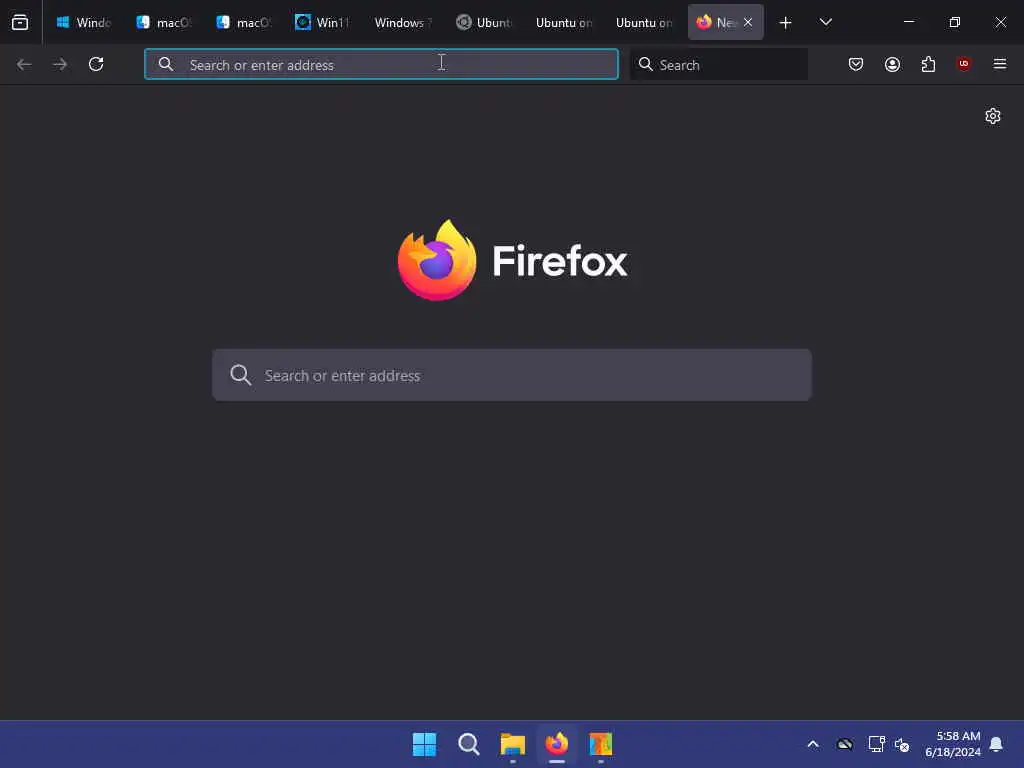
Task: Open the Firefox account menu
Action: pyautogui.click(x=892, y=64)
